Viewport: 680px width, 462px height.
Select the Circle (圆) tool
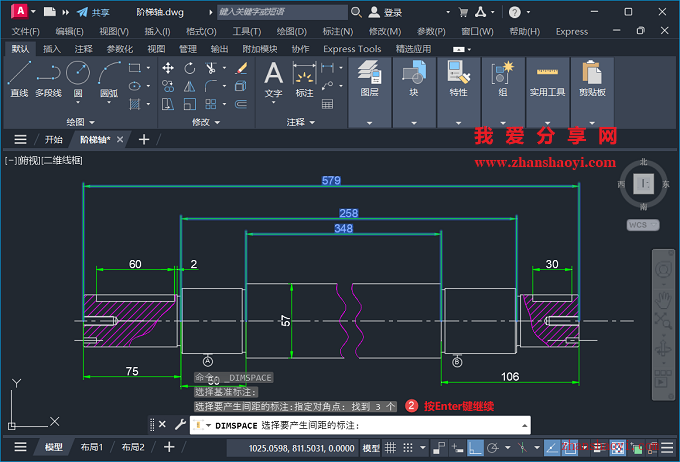pos(78,78)
